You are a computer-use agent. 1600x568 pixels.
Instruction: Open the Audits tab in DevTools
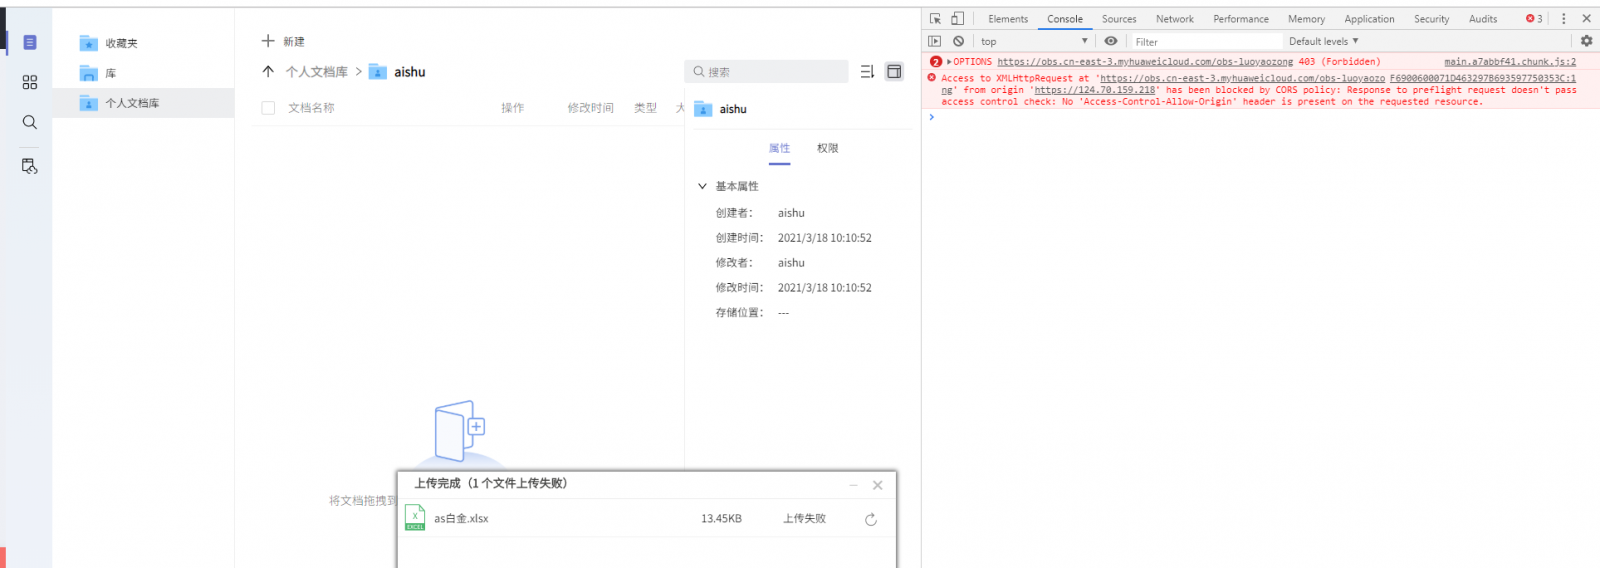1483,19
